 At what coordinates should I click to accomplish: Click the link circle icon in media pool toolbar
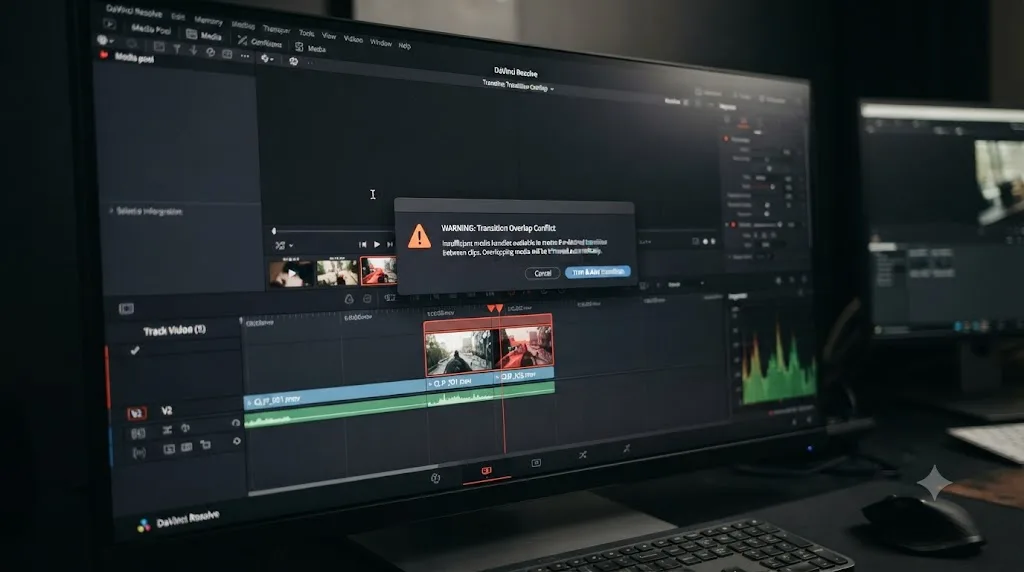[210, 52]
